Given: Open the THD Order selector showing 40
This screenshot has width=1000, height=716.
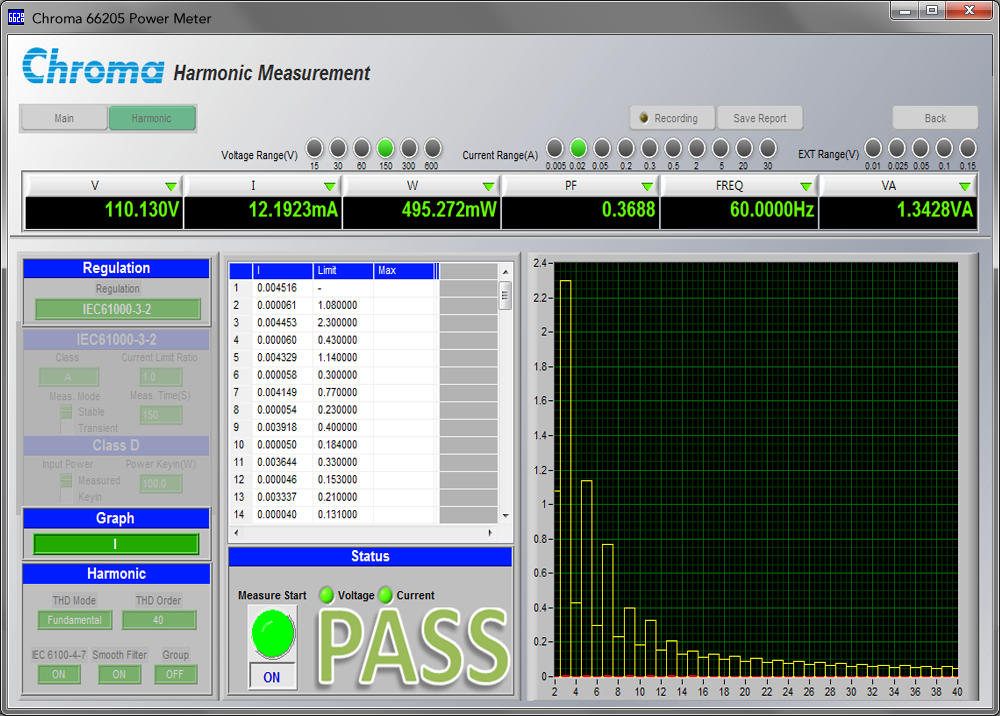Looking at the screenshot, I should [x=159, y=620].
